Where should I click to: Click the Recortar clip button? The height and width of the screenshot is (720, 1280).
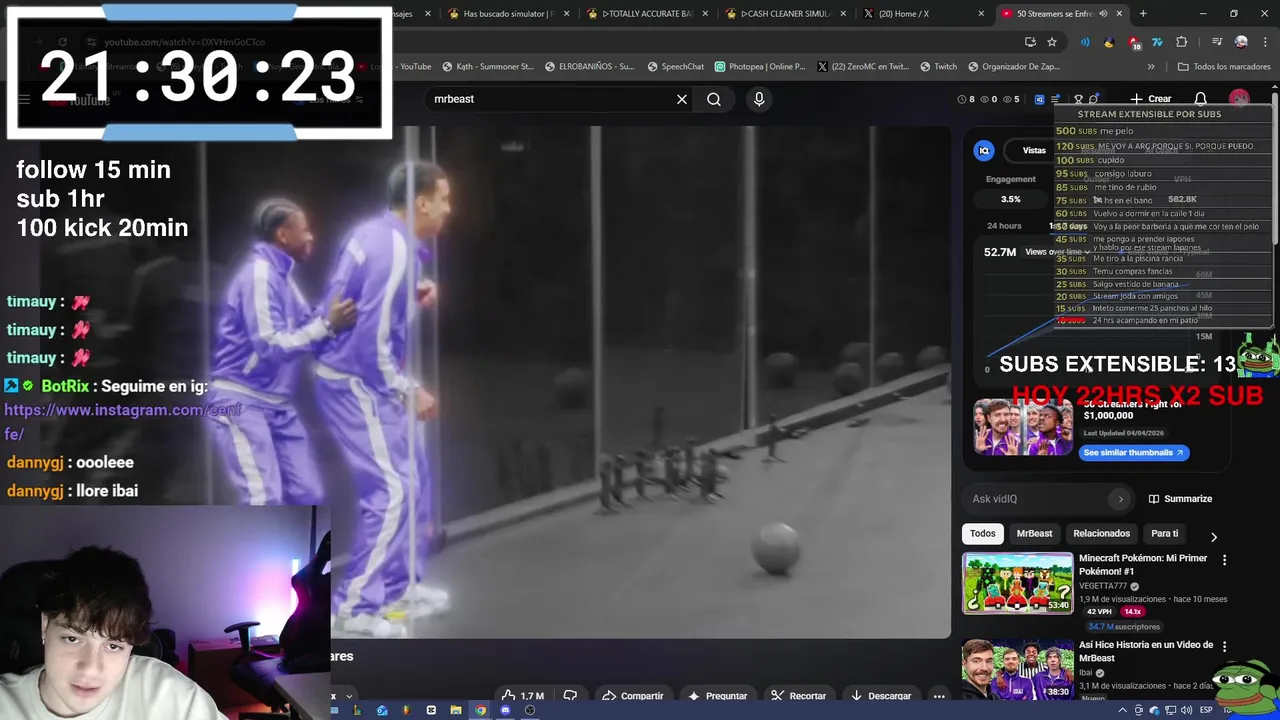pyautogui.click(x=798, y=696)
